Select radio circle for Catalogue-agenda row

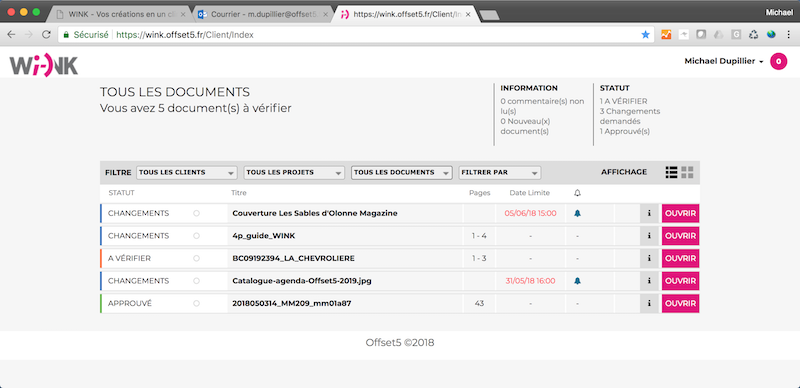(x=196, y=281)
